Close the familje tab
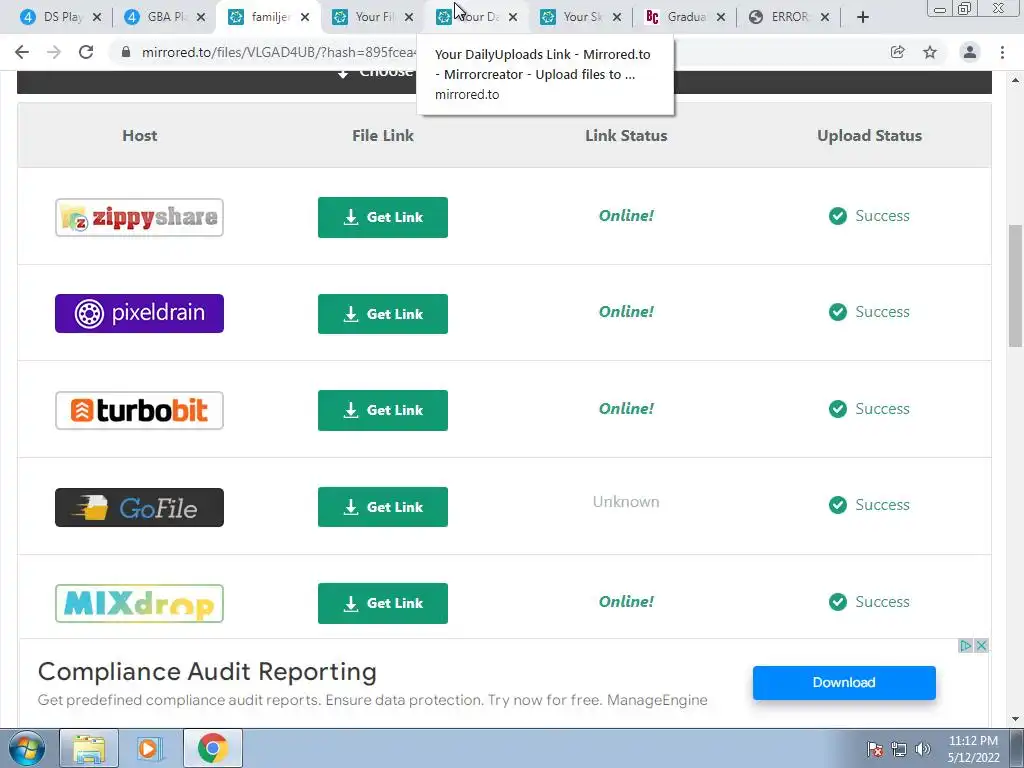1024x768 pixels. click(x=305, y=18)
